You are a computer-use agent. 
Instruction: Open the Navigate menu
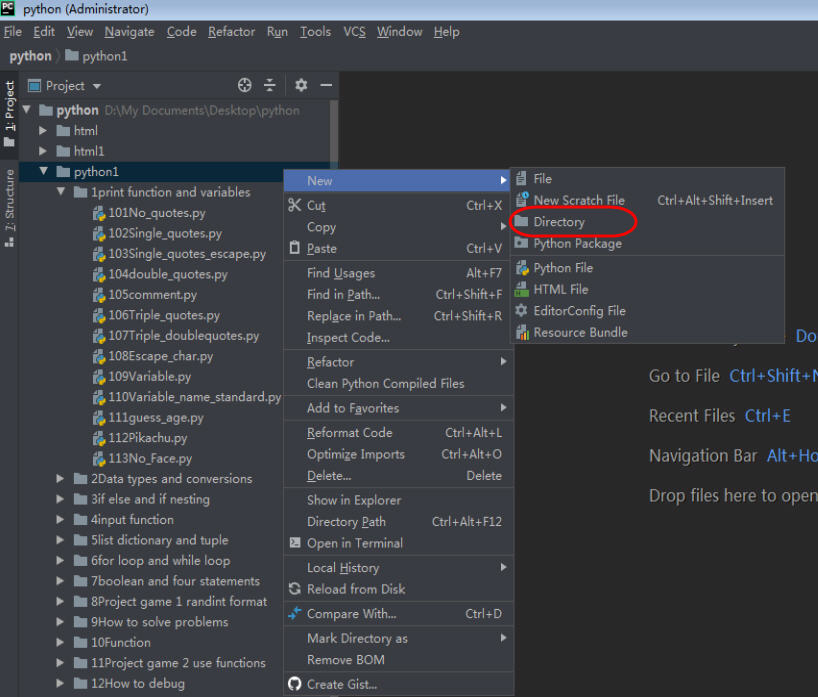pyautogui.click(x=129, y=32)
